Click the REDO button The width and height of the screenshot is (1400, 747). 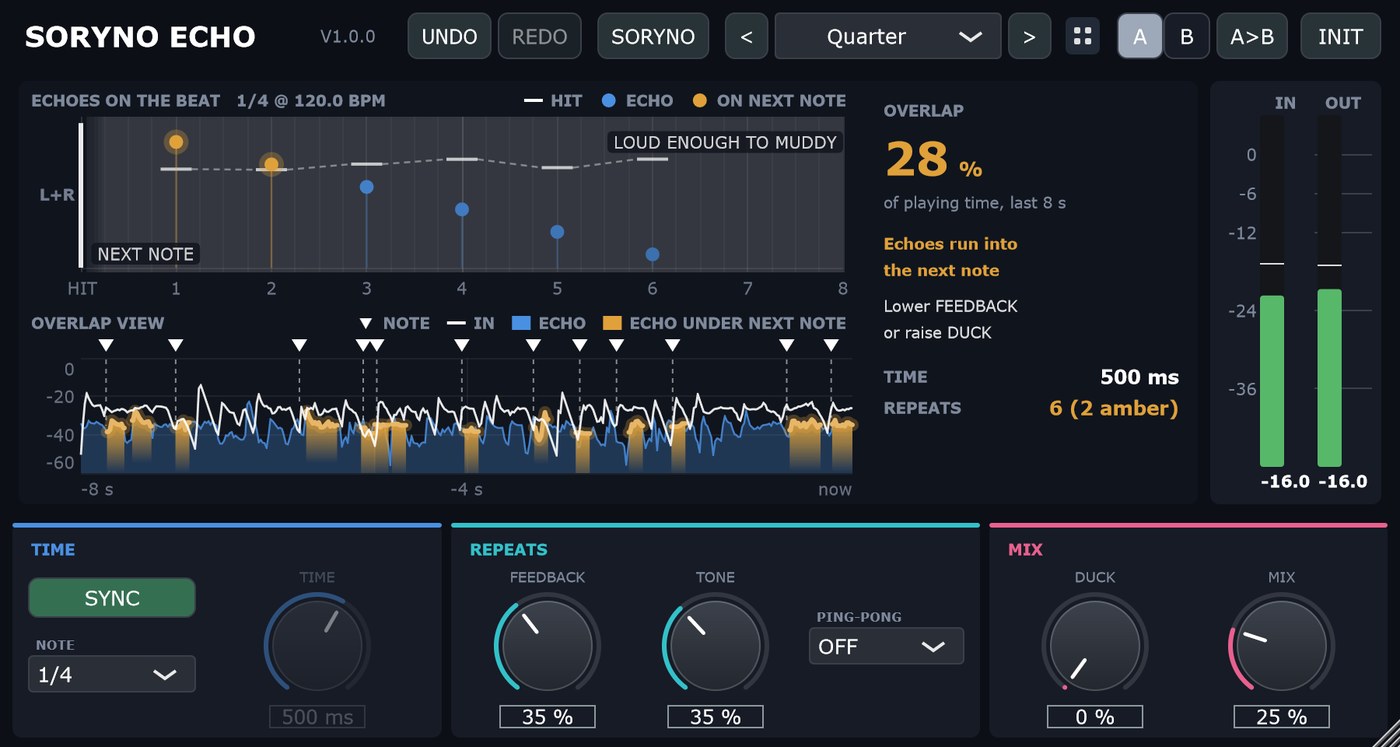pyautogui.click(x=539, y=37)
